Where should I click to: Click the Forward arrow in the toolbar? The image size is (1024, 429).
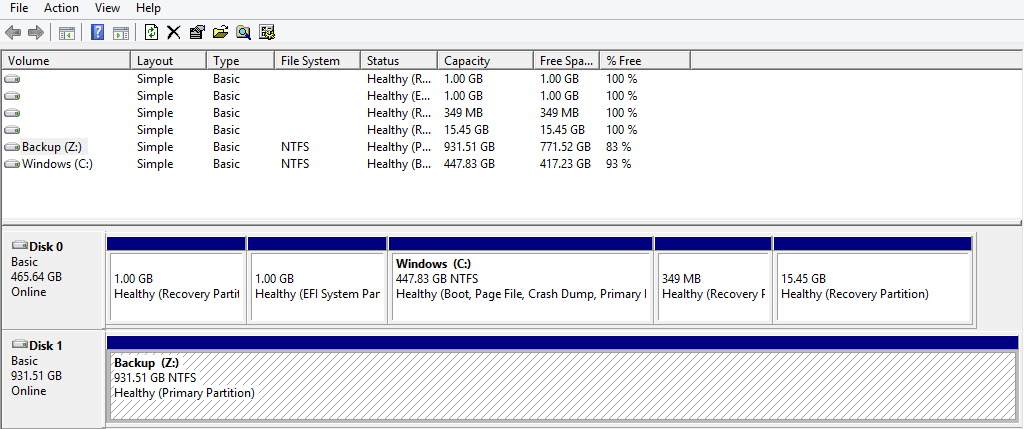[x=36, y=32]
